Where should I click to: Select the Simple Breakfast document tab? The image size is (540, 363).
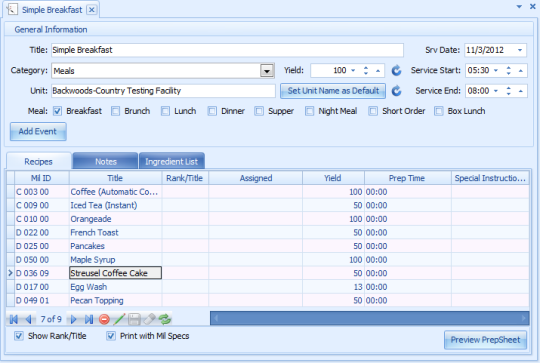click(x=52, y=10)
